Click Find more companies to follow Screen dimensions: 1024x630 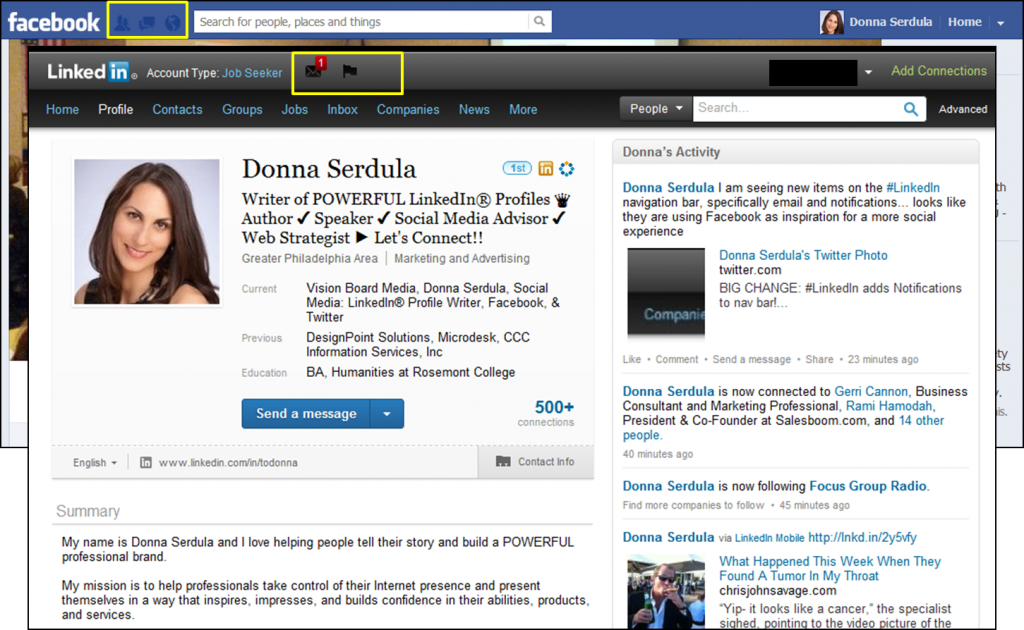click(693, 505)
